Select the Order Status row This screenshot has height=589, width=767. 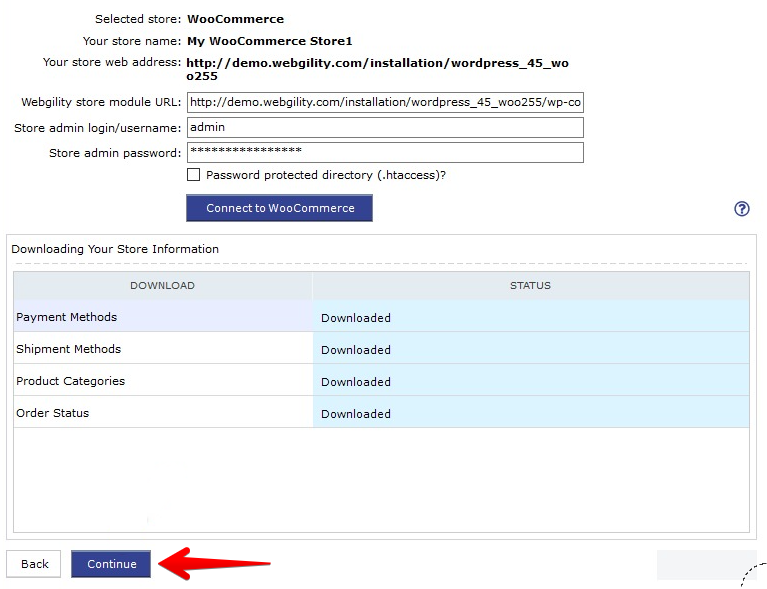tap(382, 412)
